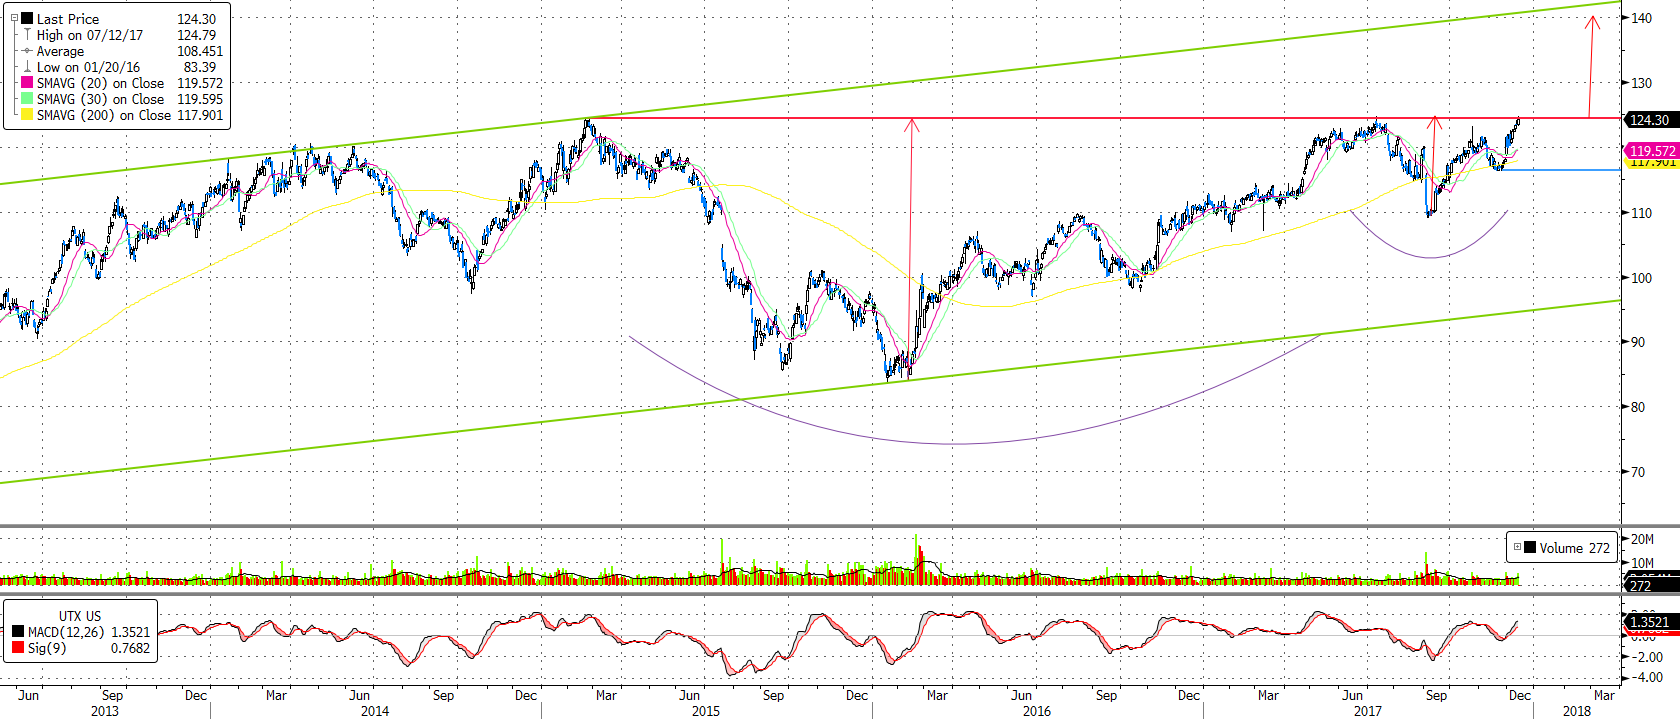
Task: Click the High marker icon in legend
Action: tap(27, 34)
